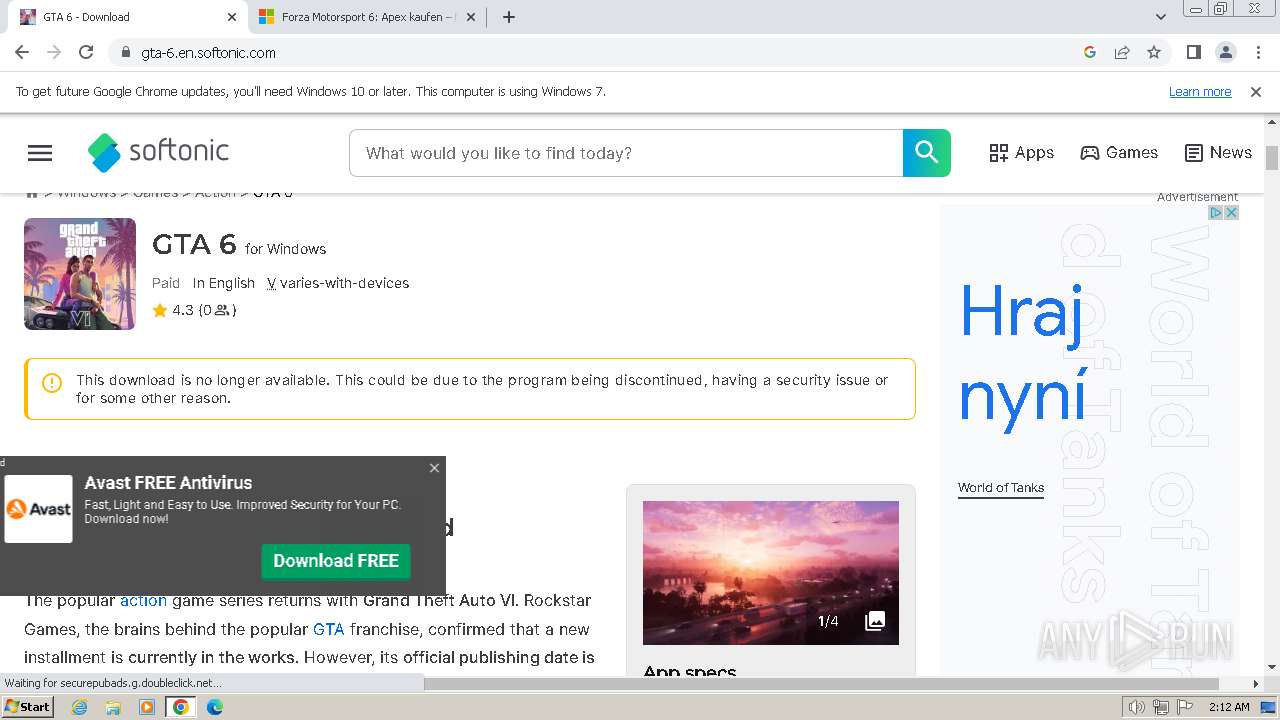Close the GTA 6 tab

point(232,17)
